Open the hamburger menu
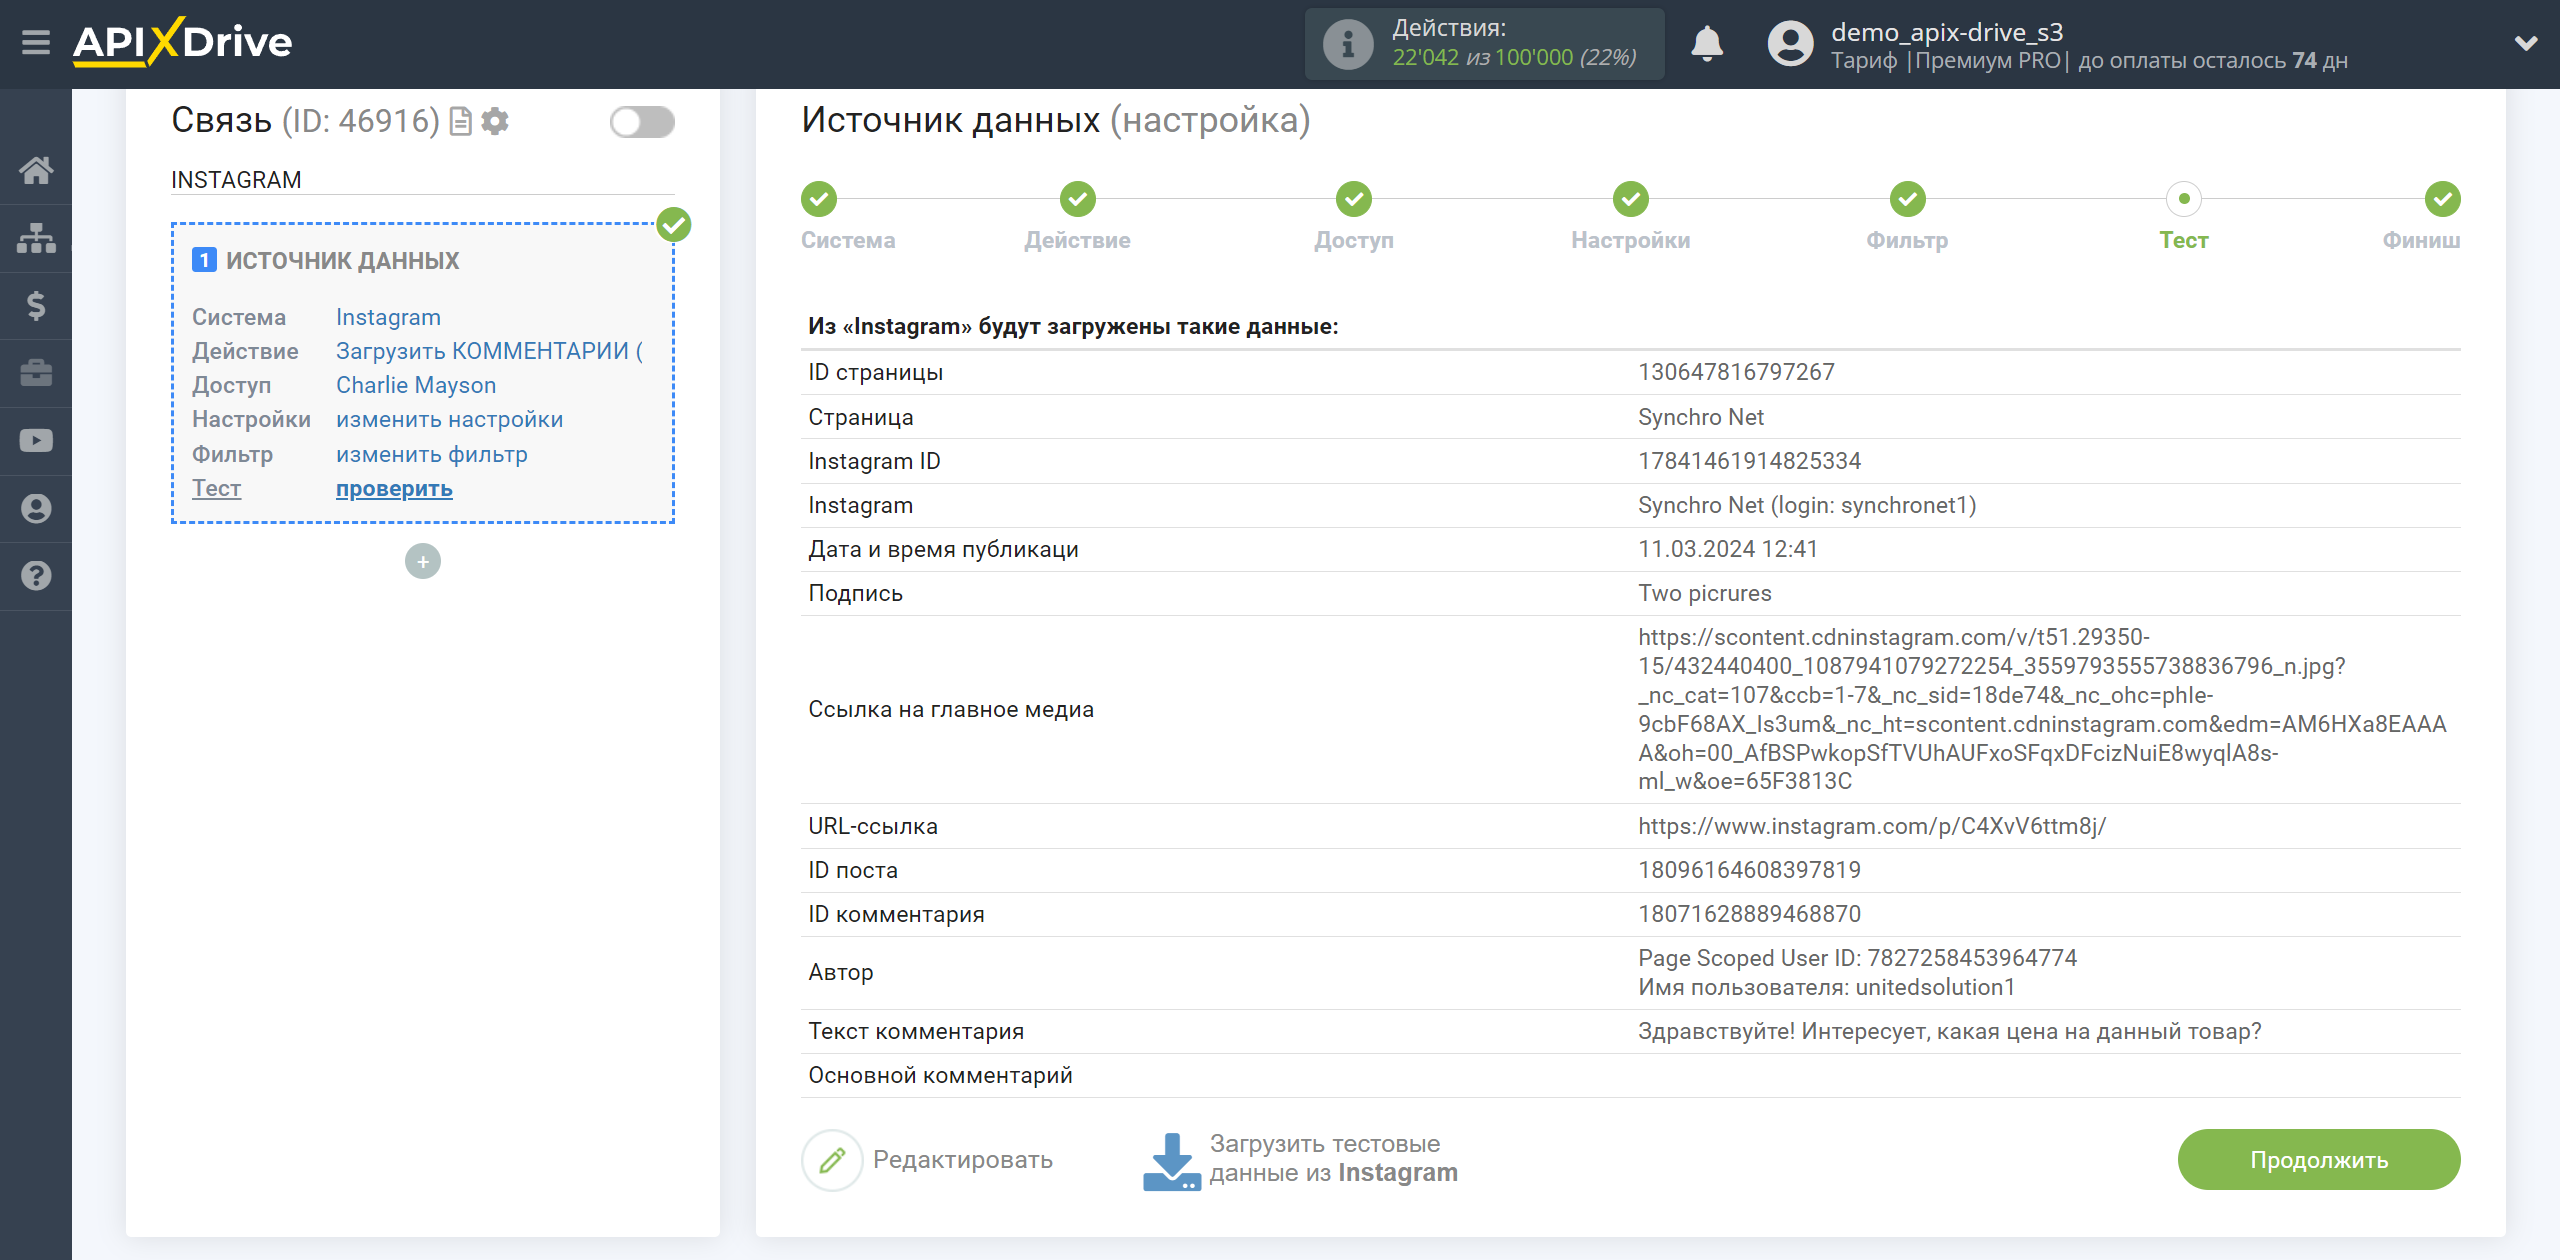The image size is (2560, 1260). (36, 42)
